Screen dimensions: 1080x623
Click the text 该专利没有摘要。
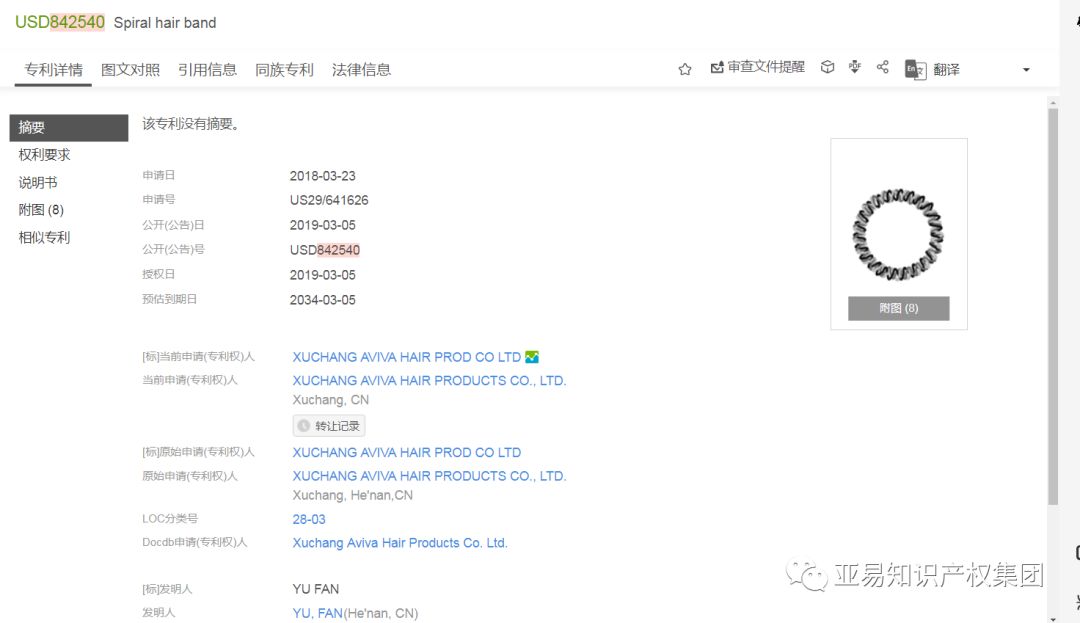(x=191, y=124)
